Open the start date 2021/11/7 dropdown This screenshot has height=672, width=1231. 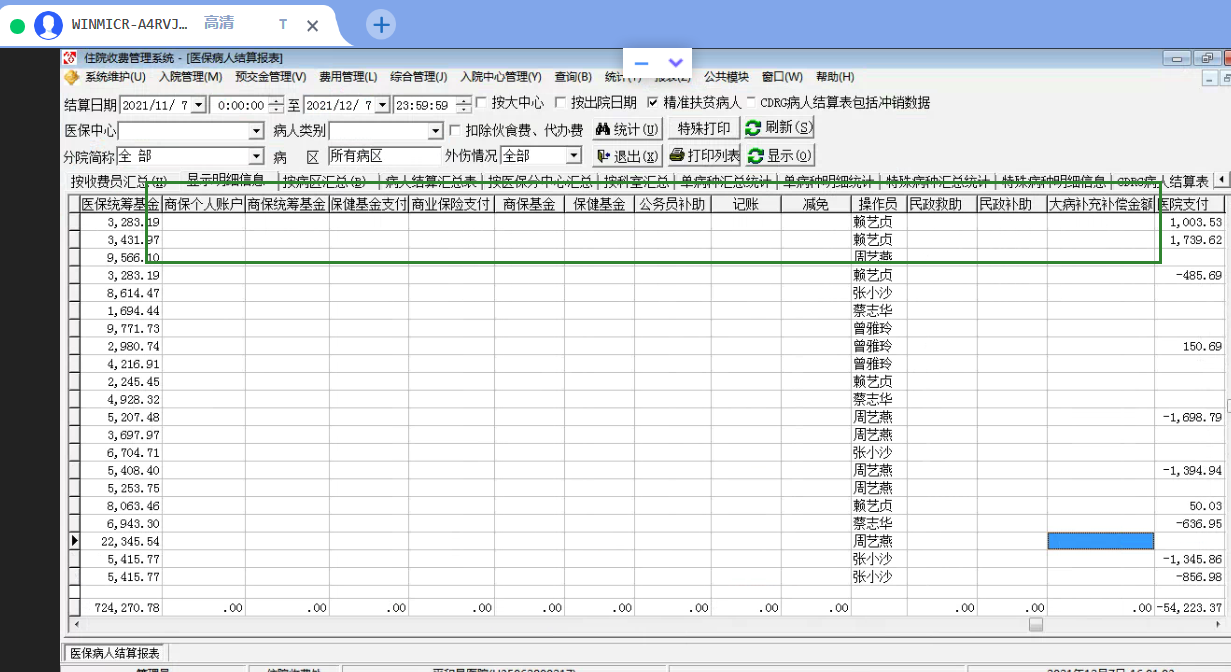[198, 105]
